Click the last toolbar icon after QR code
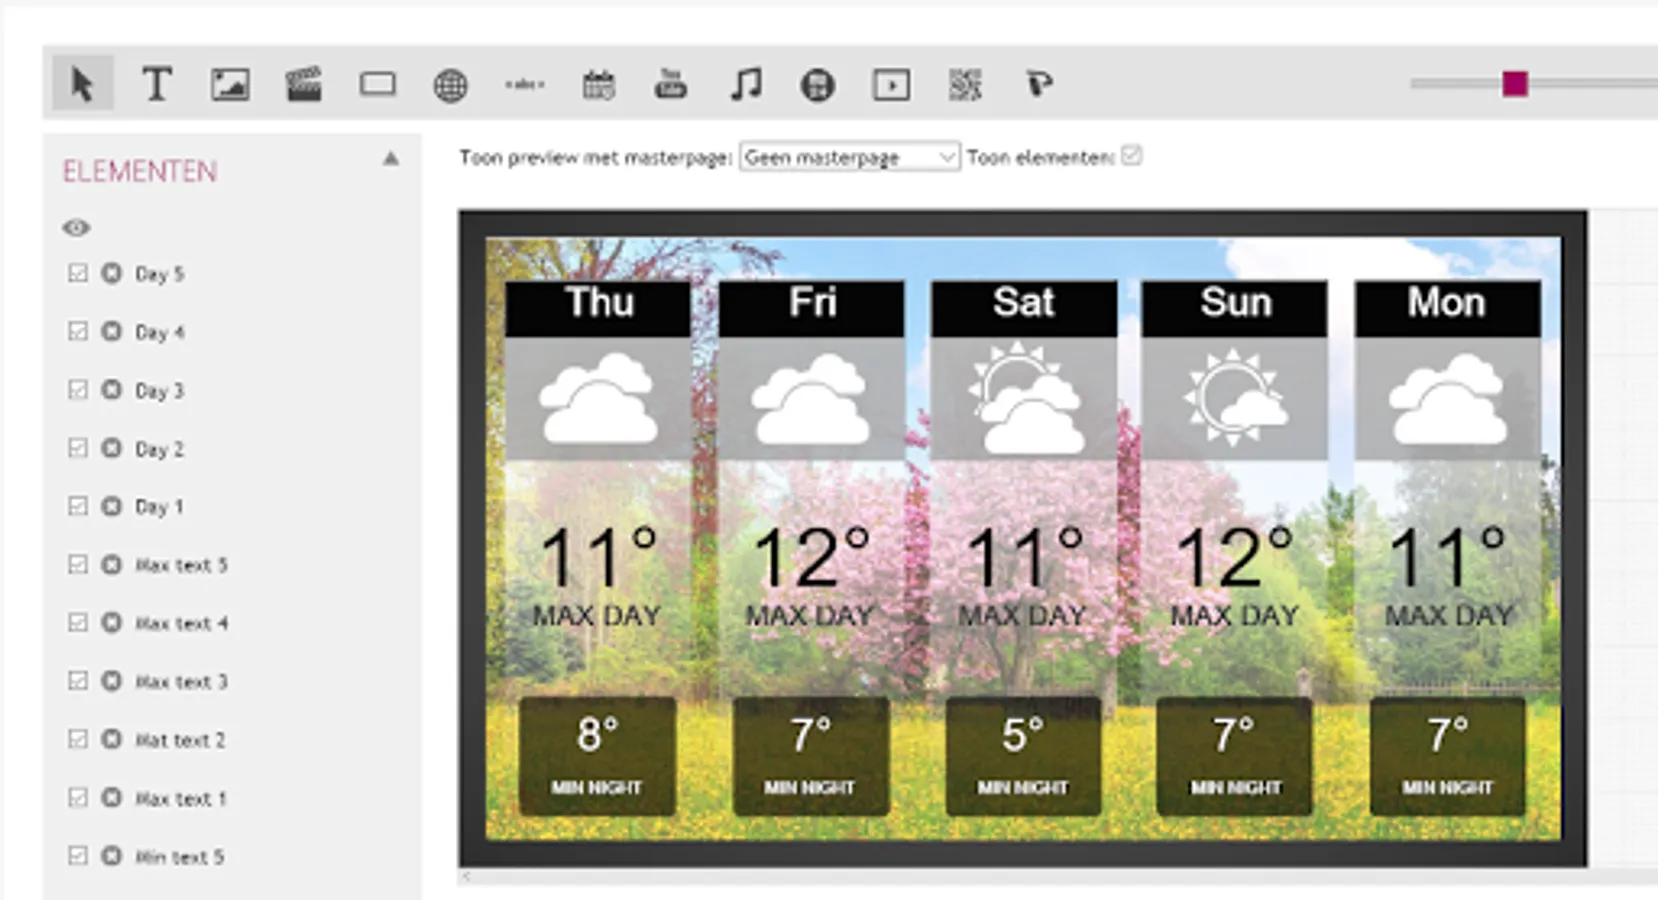The height and width of the screenshot is (900, 1658). pyautogui.click(x=1039, y=84)
